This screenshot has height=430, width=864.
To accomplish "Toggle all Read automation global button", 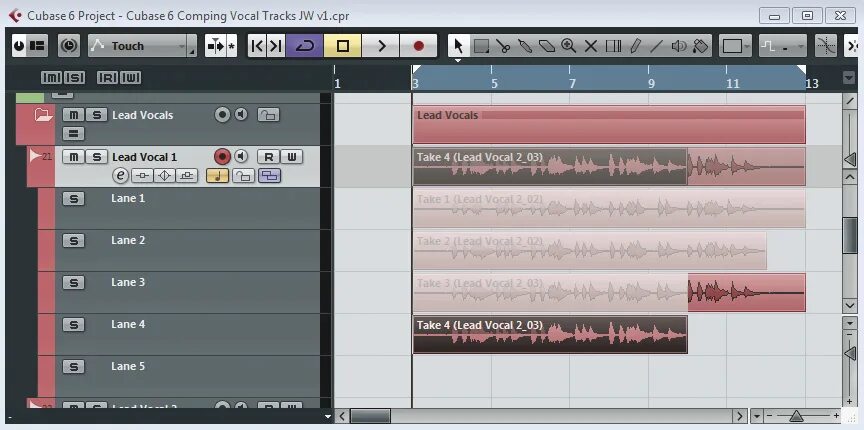I will (107, 78).
